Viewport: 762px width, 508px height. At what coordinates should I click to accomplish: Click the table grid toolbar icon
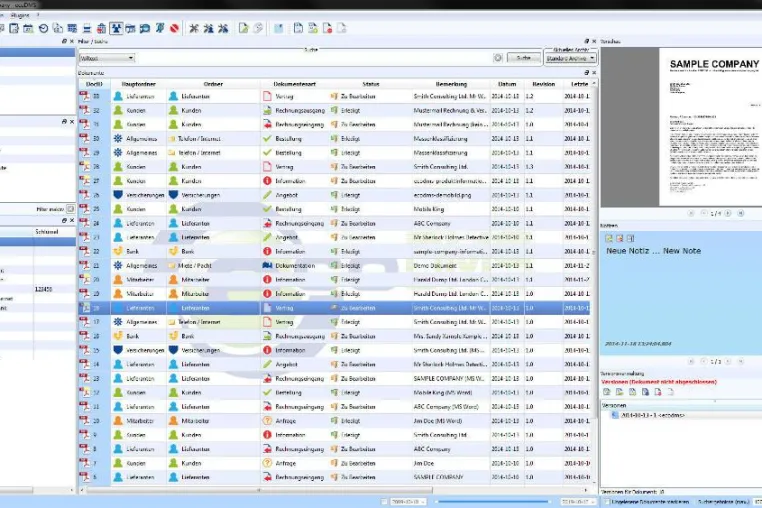(x=72, y=28)
